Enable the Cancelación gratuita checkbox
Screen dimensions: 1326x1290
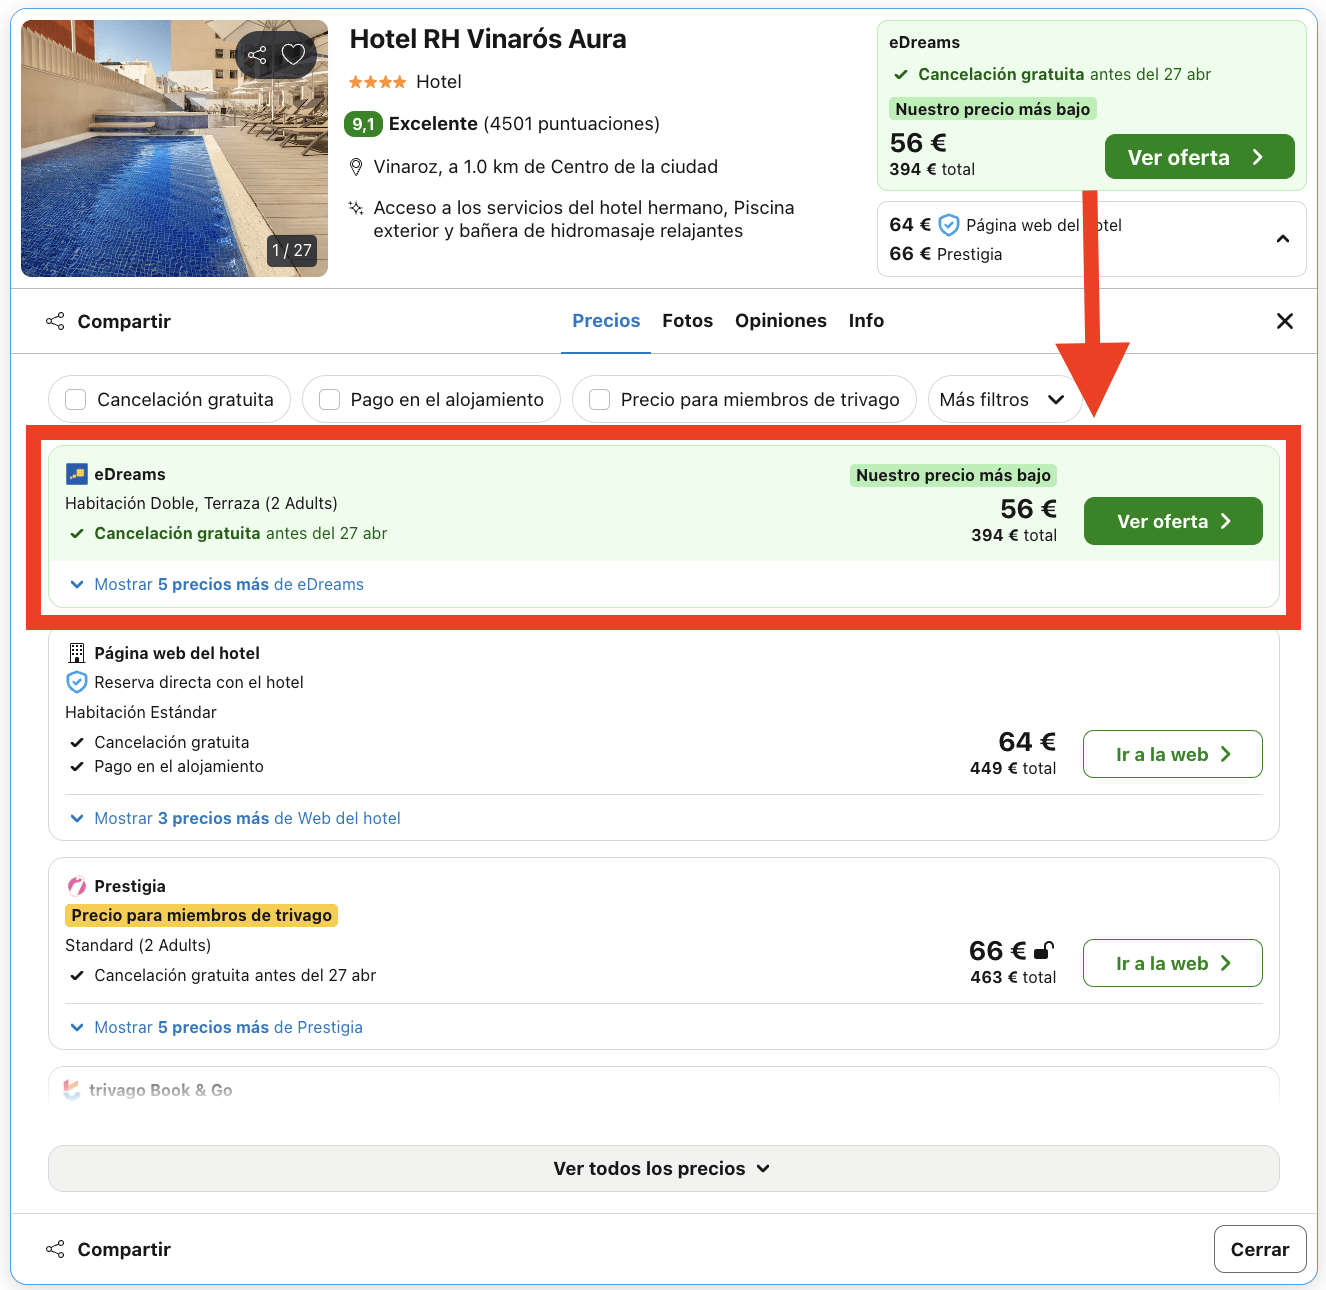point(76,400)
